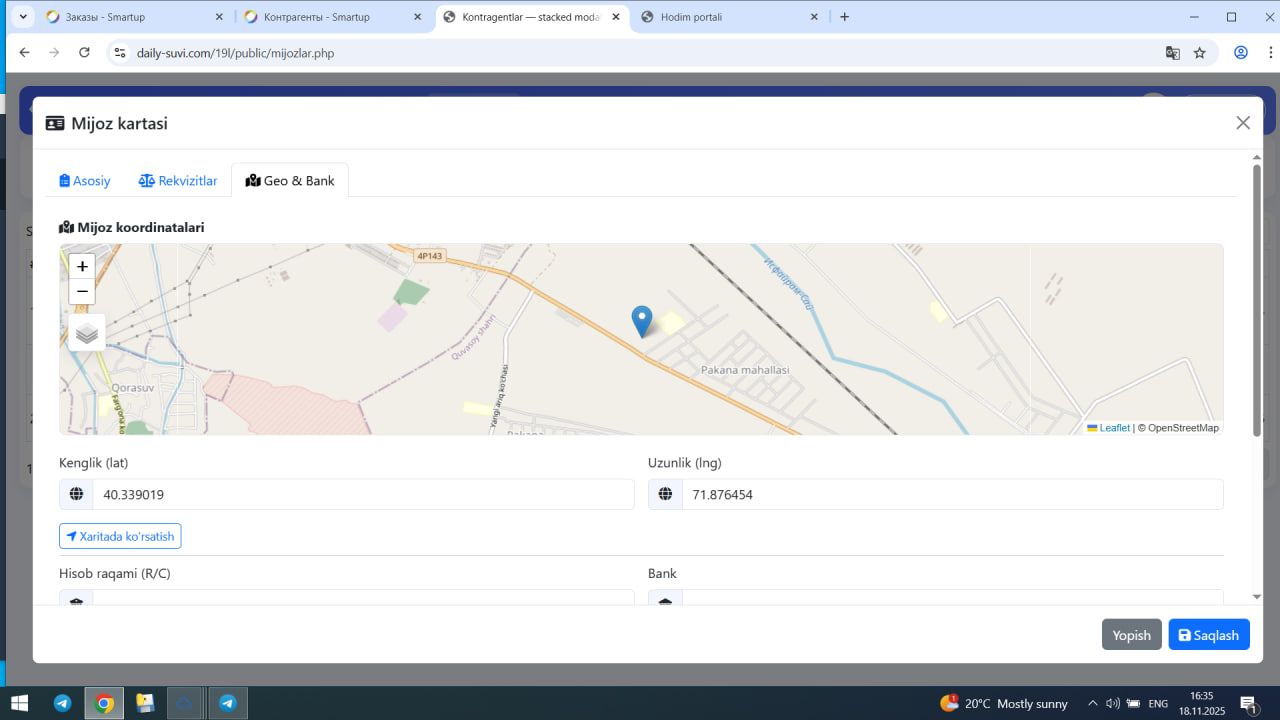
Task: Open the weather widget showing 20°C
Action: (x=1004, y=703)
